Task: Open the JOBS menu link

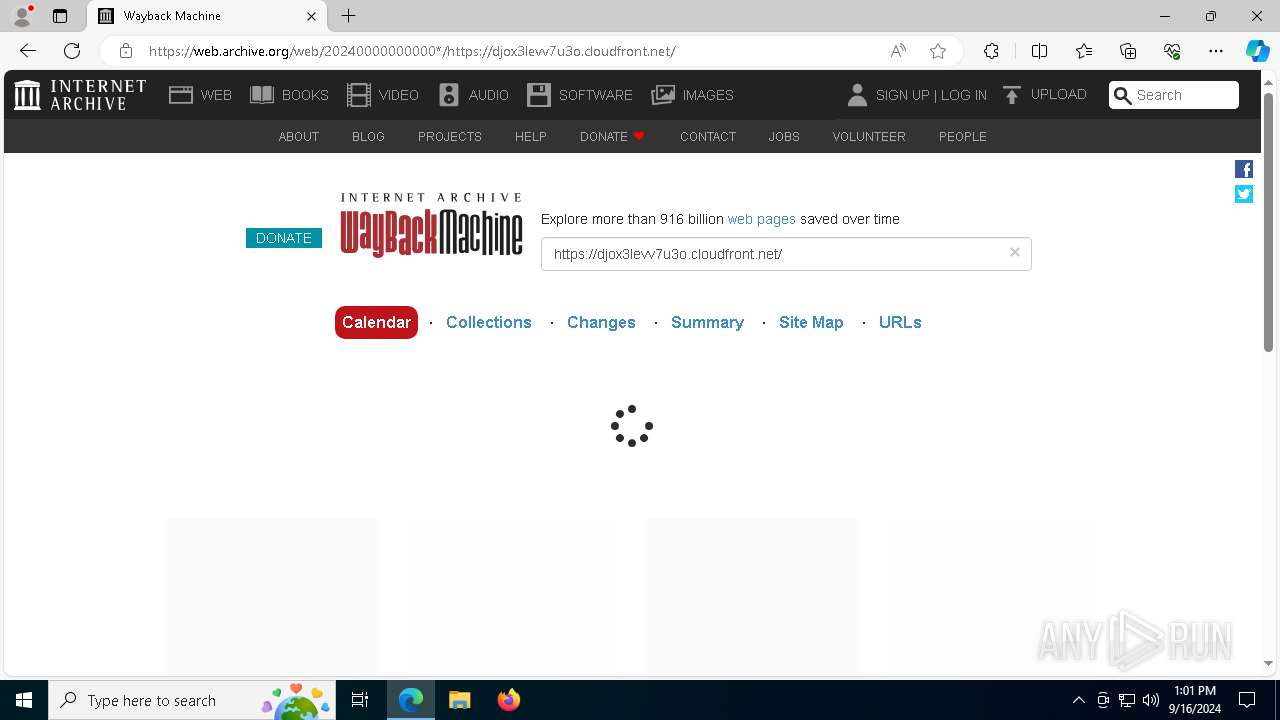Action: tap(784, 136)
